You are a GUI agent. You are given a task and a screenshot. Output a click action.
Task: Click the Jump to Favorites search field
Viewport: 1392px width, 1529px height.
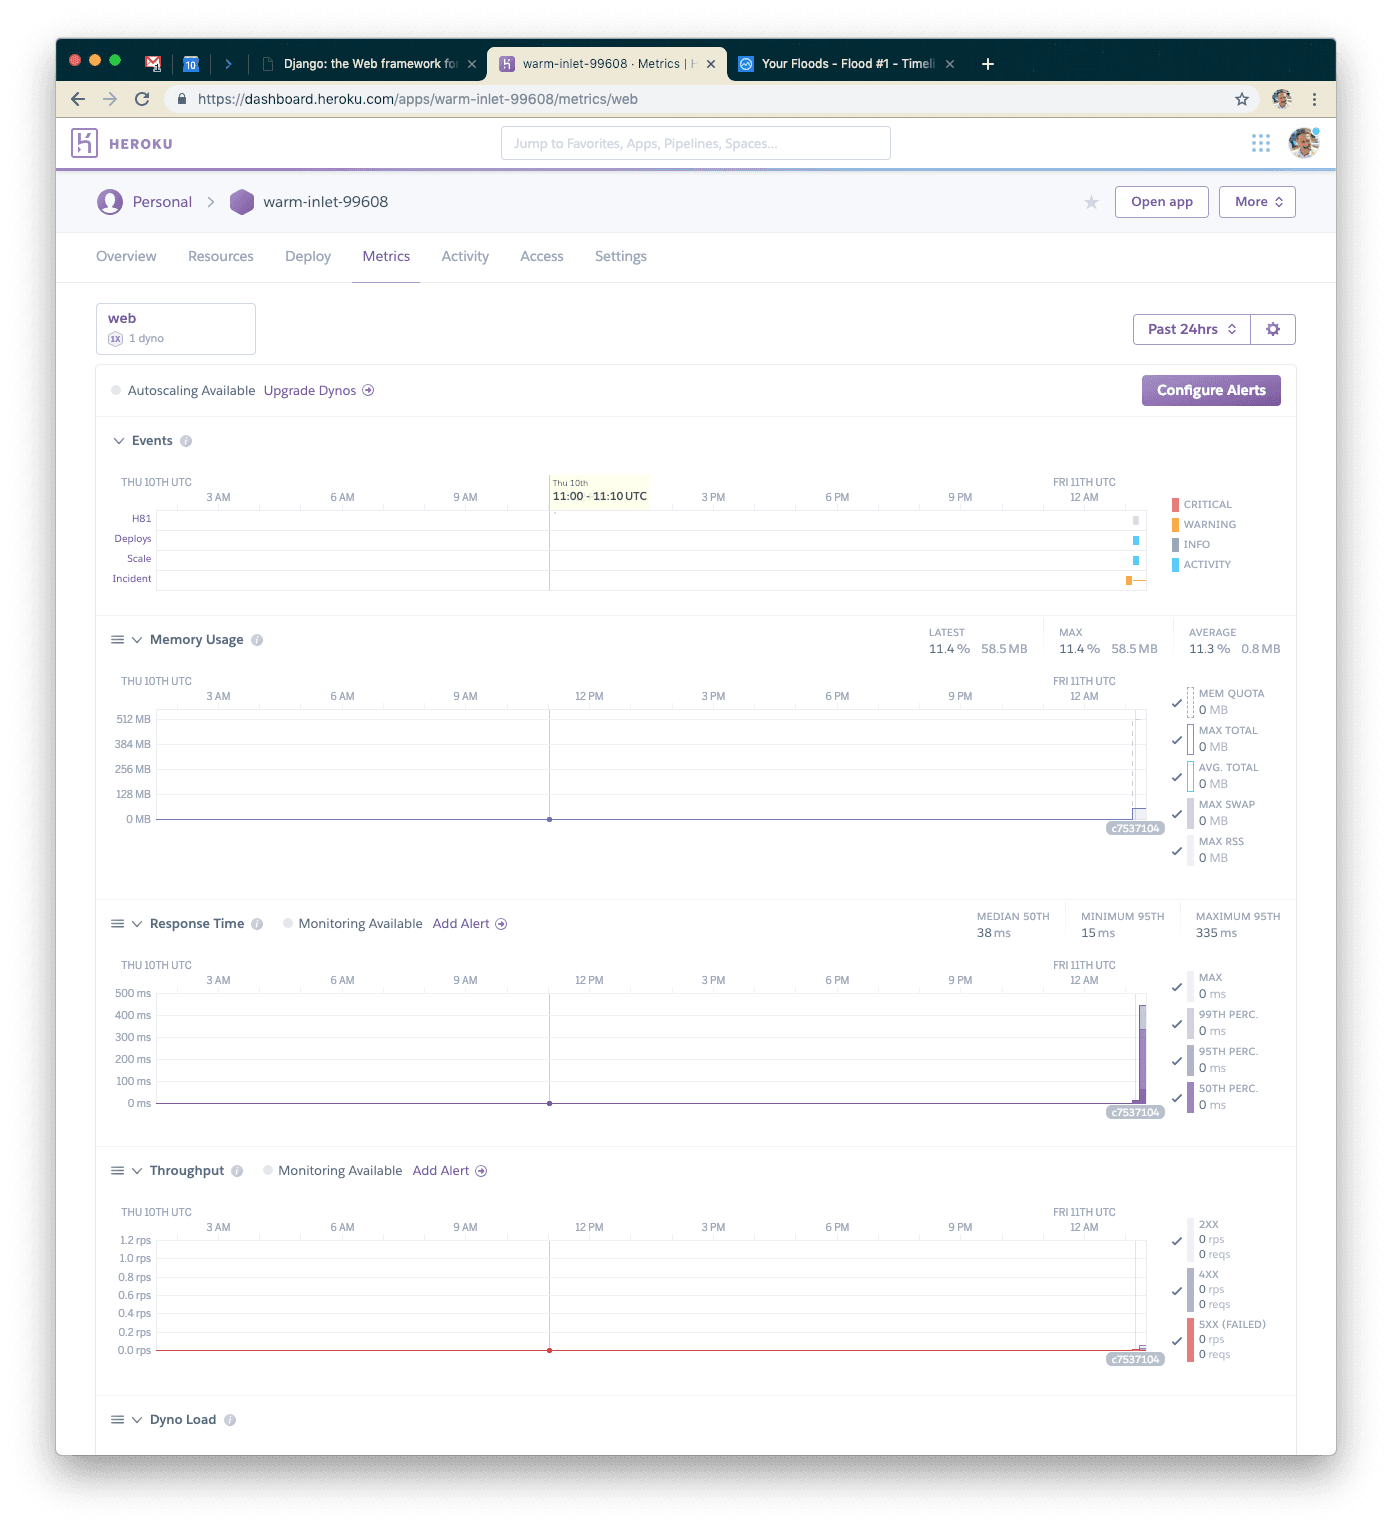pos(695,143)
